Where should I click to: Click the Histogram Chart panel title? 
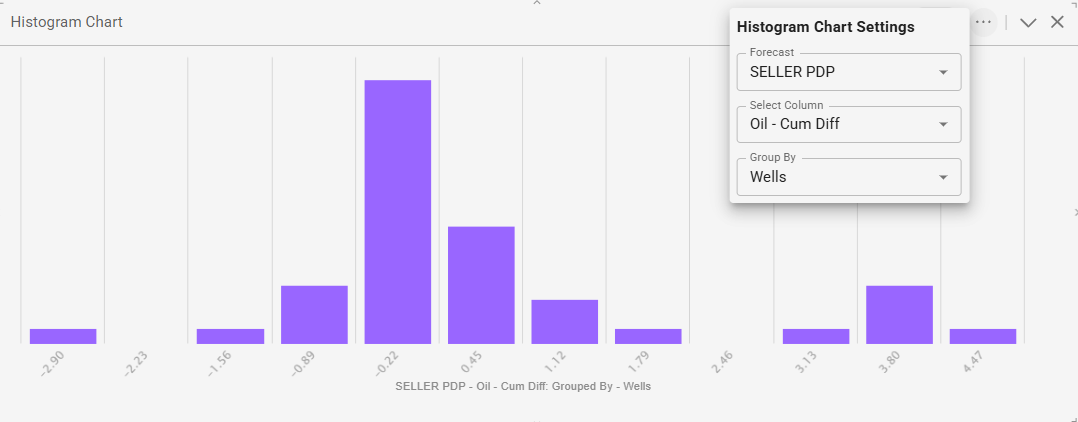pos(67,22)
